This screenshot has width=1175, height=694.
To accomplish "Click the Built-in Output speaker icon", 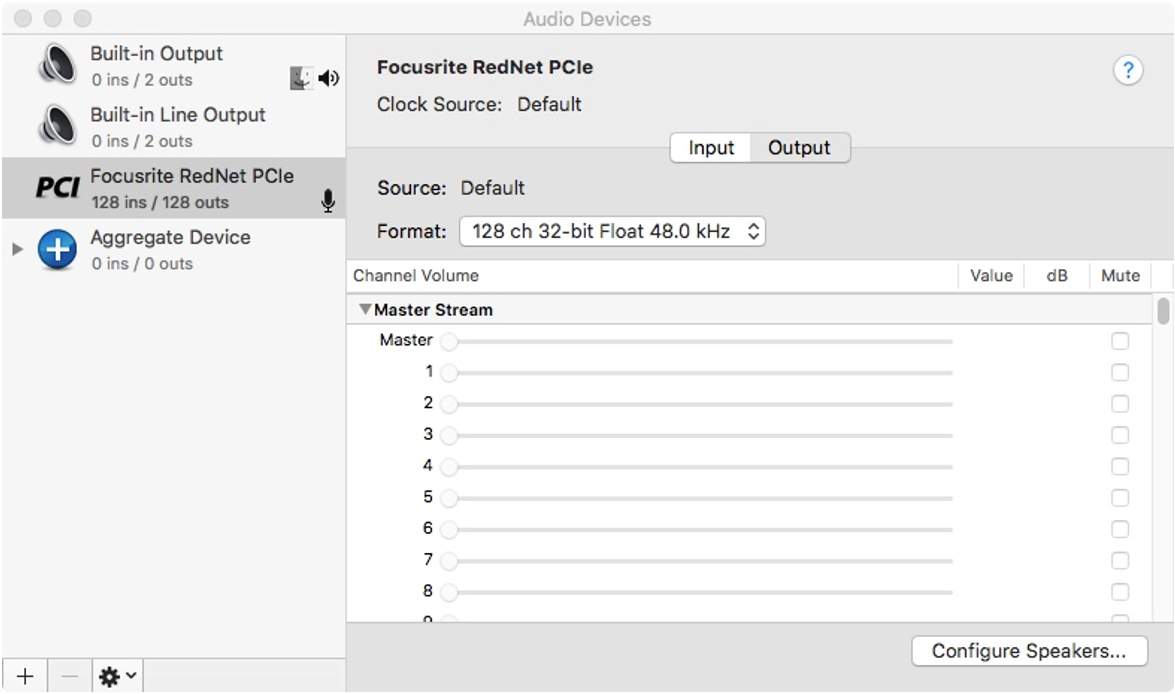I will (57, 65).
